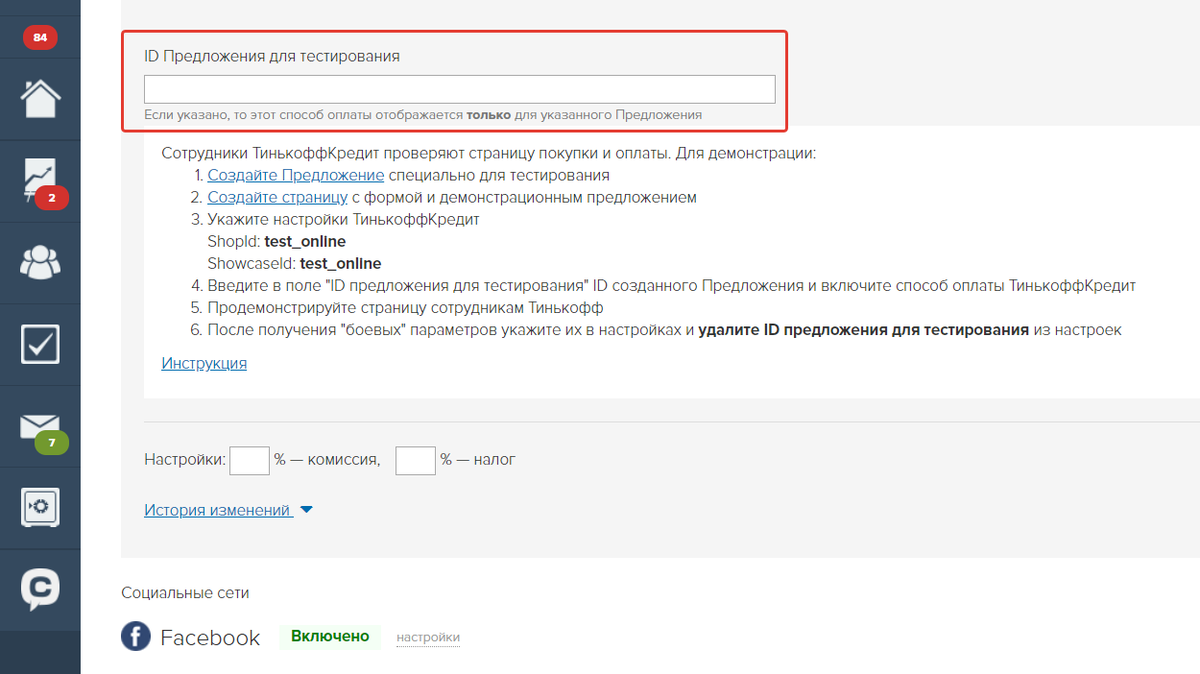This screenshot has height=674, width=1200.
Task: Open the sales chart section in sidebar
Action: coord(40,181)
